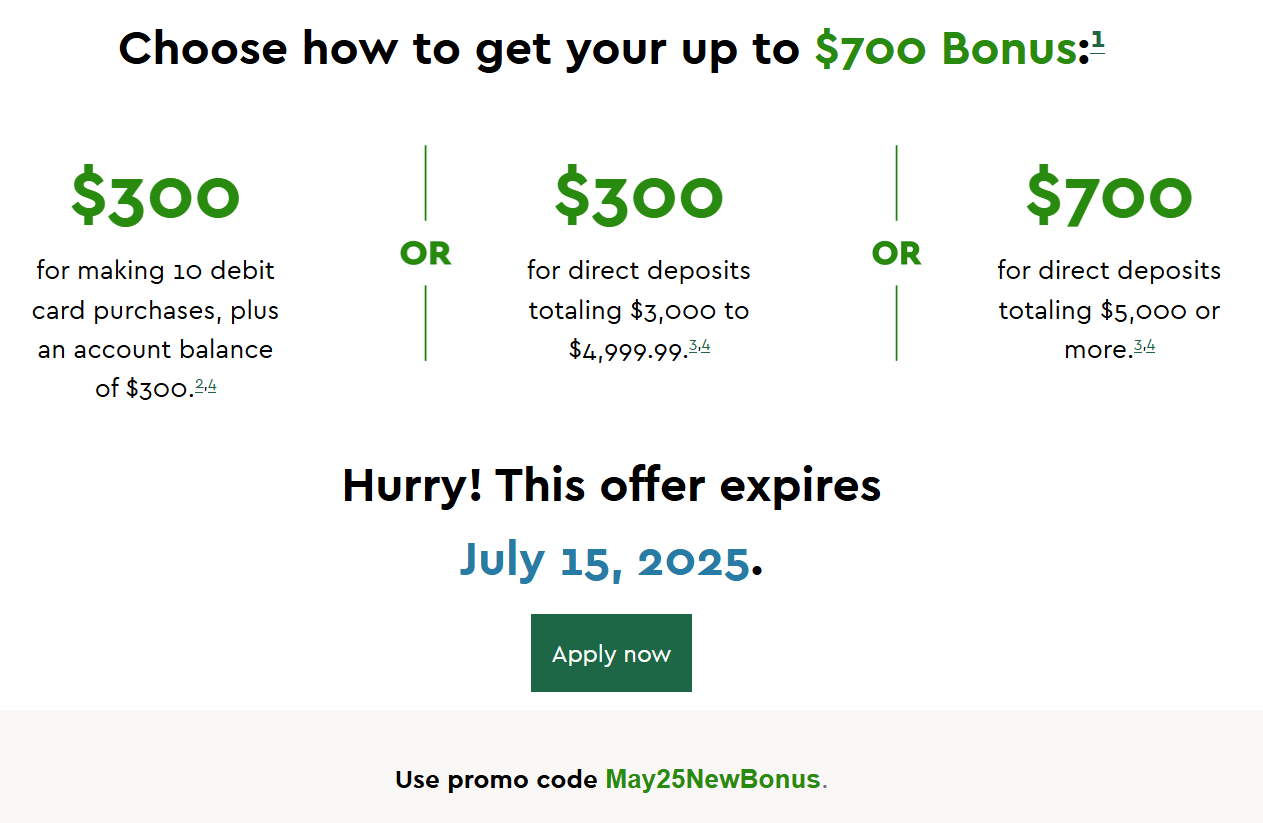This screenshot has width=1263, height=823.
Task: Click the $300 amount for debit card purchases
Action: point(155,195)
